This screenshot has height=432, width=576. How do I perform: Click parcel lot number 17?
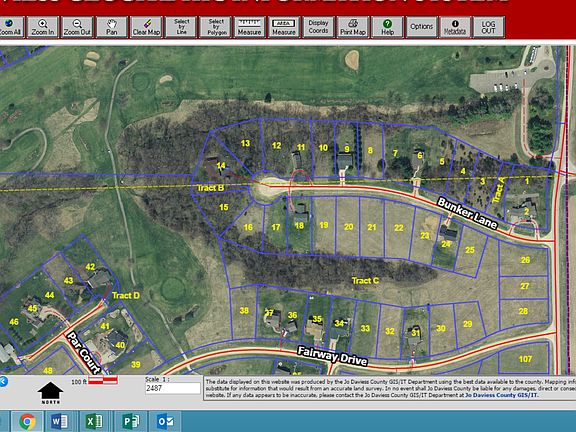[x=276, y=227]
